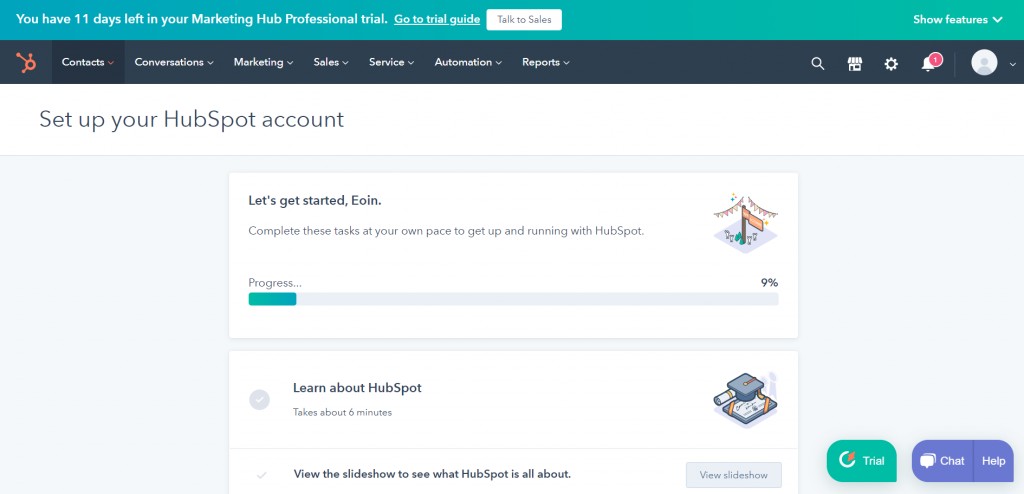Follow the Go to trial guide link
The width and height of the screenshot is (1024, 494).
[x=437, y=20]
